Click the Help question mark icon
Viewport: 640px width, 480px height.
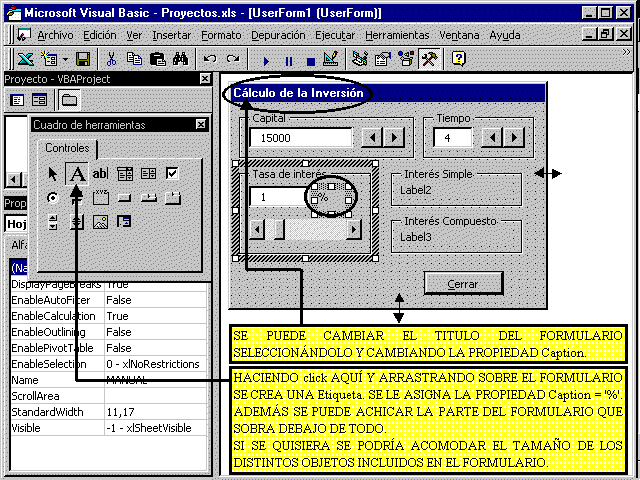click(459, 60)
